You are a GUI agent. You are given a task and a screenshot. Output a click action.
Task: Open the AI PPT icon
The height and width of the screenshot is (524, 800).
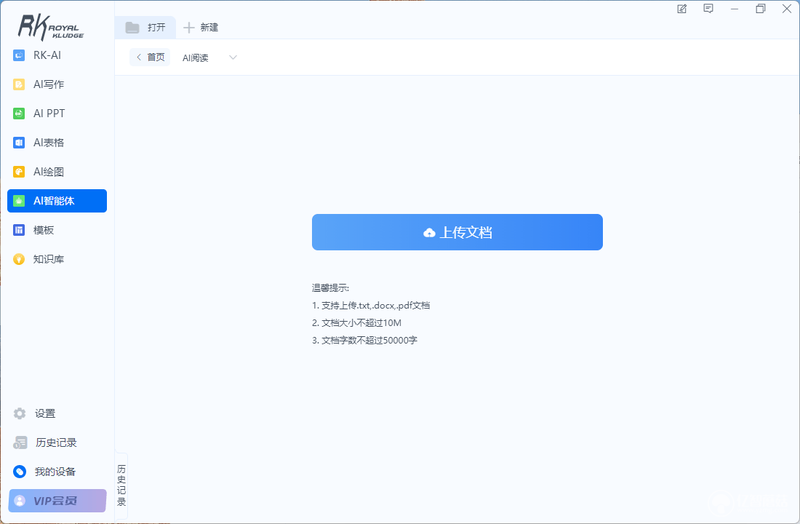point(19,113)
